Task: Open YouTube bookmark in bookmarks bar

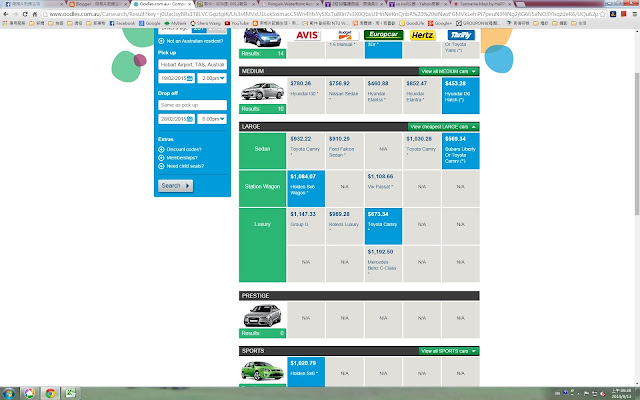Action: pyautogui.click(x=237, y=23)
